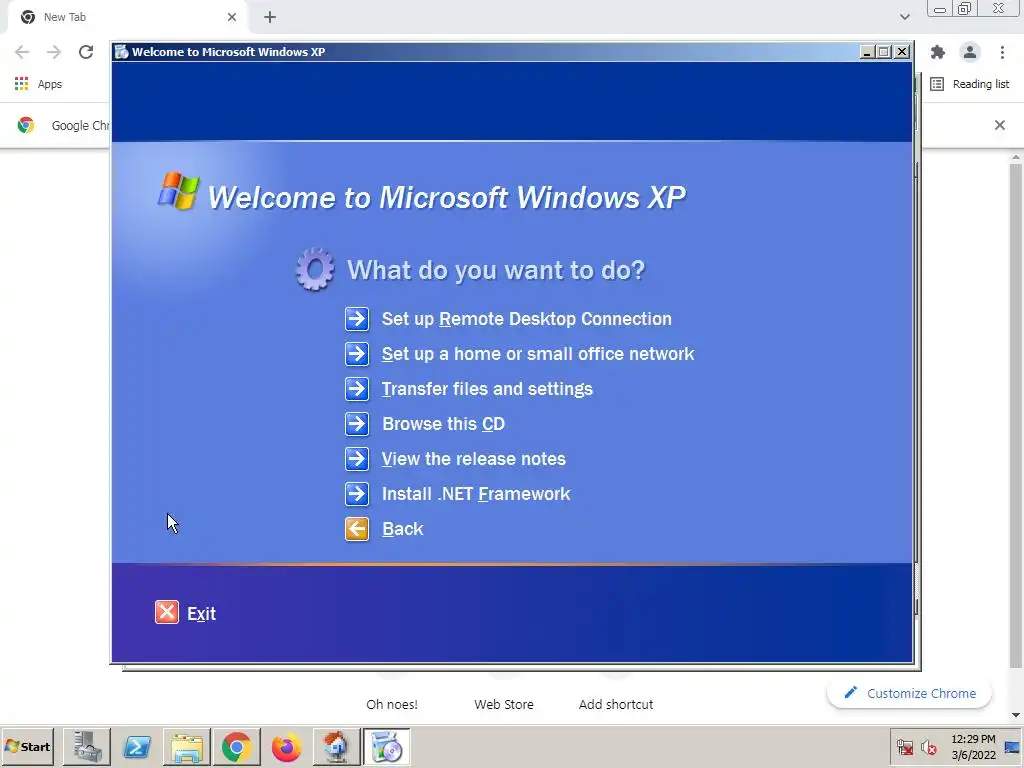Open Set up a home or small office network

[x=537, y=354]
